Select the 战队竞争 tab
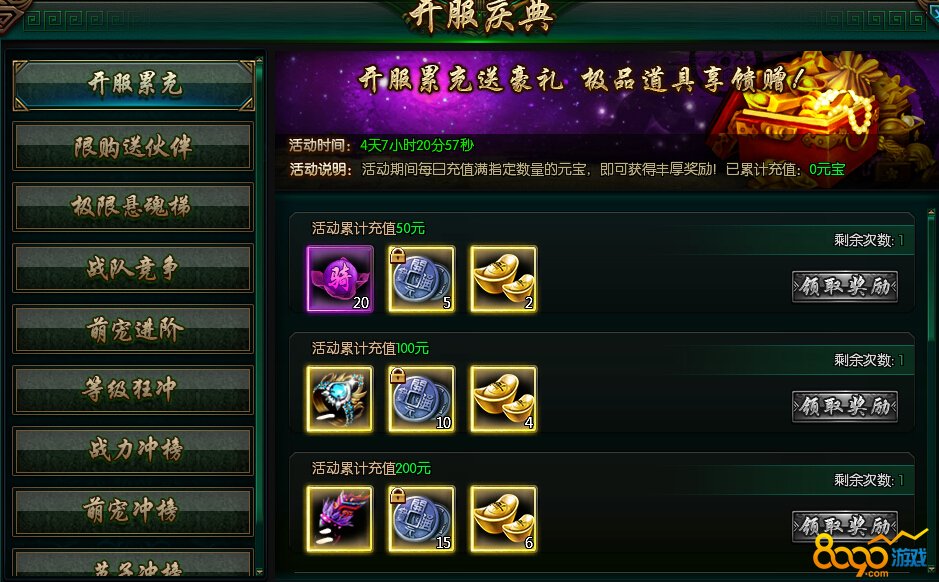939x582 pixels. click(x=133, y=268)
